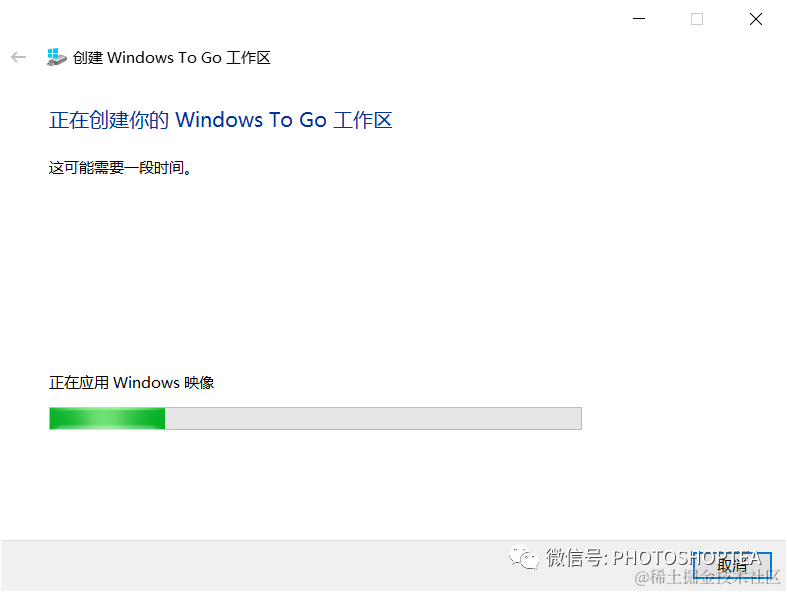Click the empty gray part of the progress bar
787x592 pixels.
[x=373, y=418]
